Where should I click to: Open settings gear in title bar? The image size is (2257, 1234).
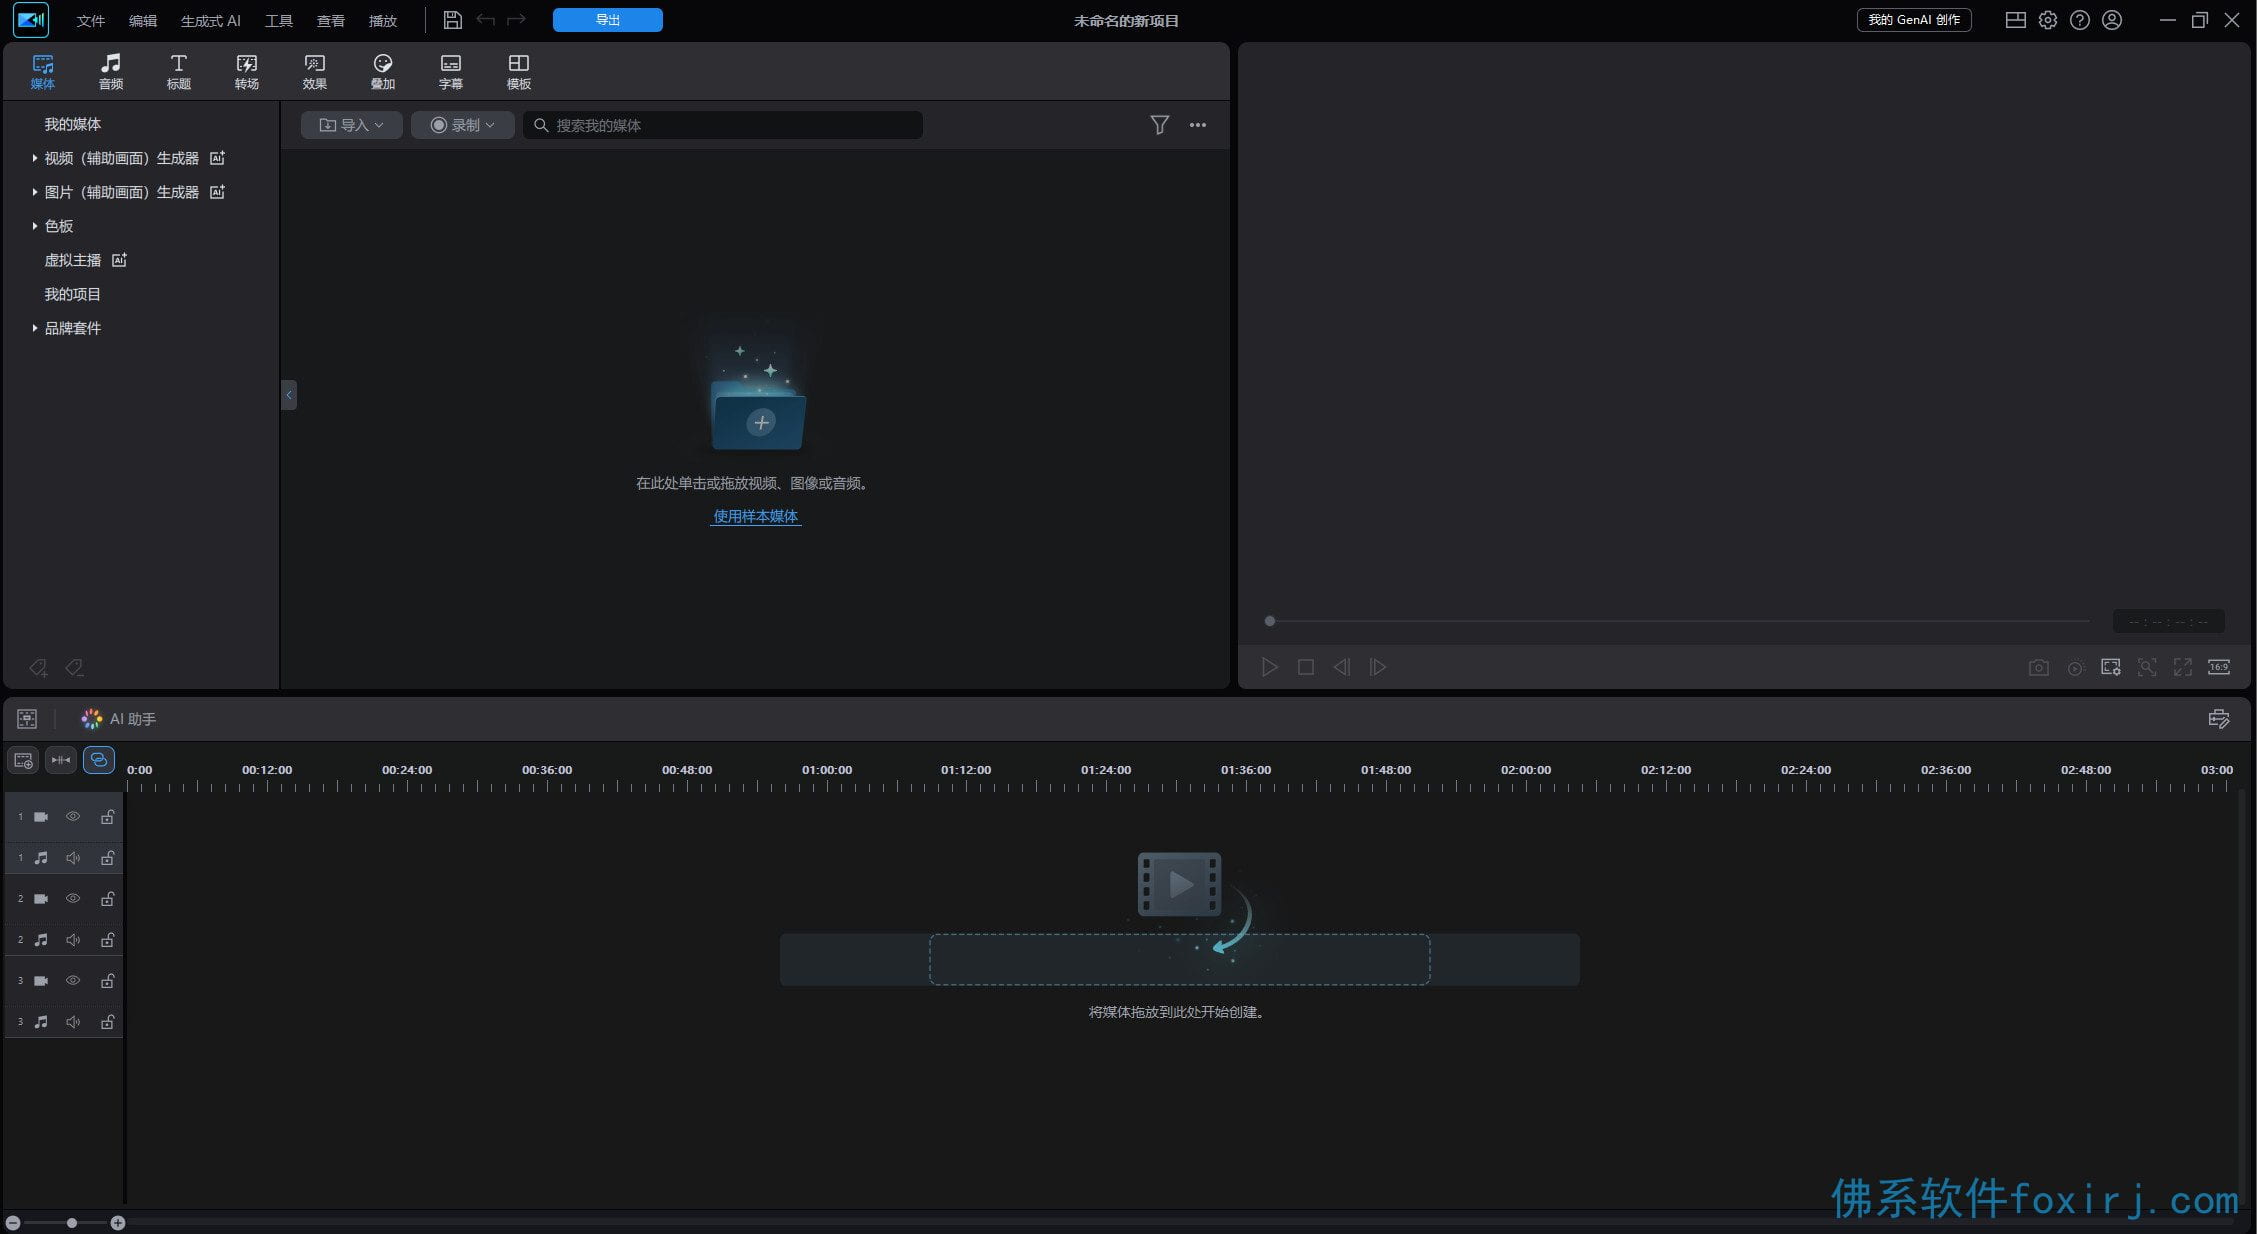coord(2048,20)
